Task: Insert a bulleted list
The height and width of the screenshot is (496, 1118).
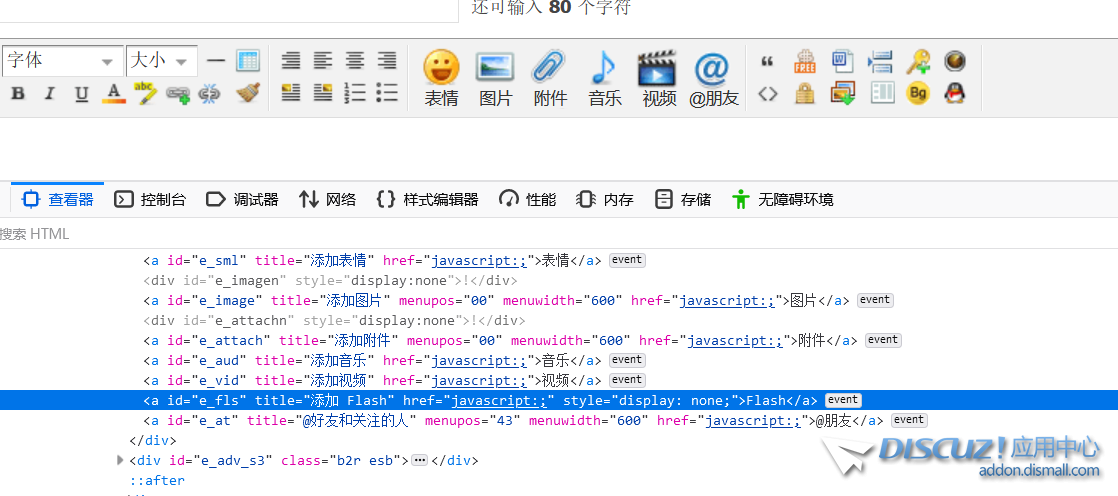Action: (386, 93)
